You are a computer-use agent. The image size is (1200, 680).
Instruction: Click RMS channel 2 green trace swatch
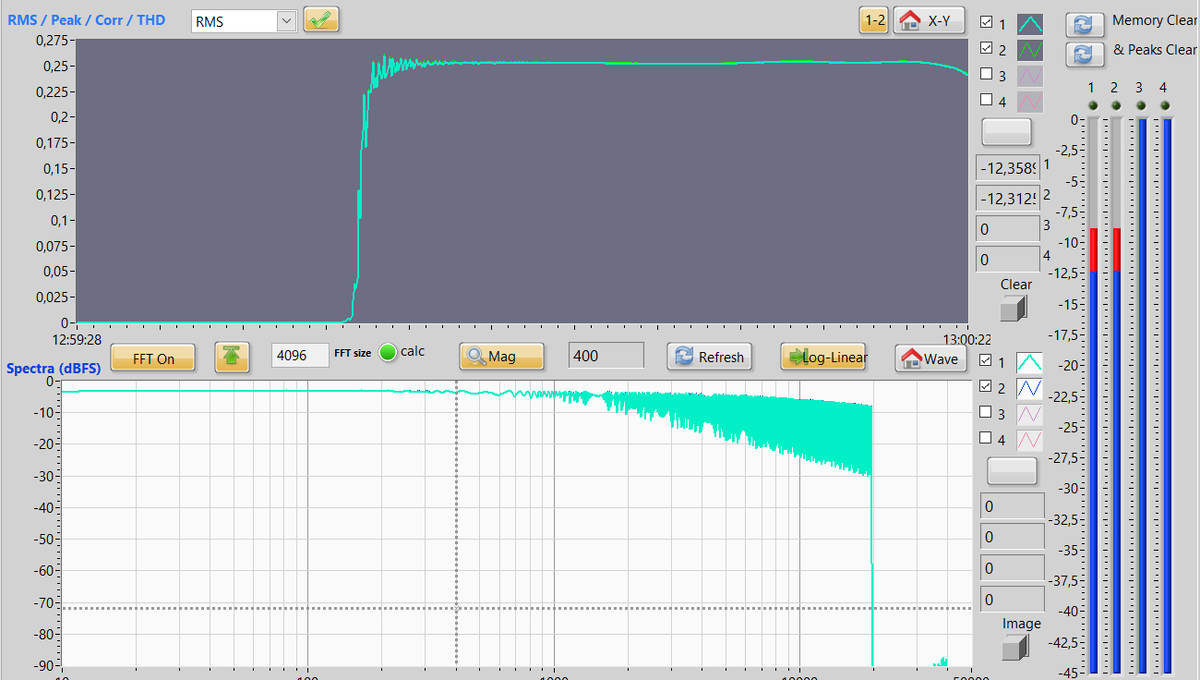pos(1030,49)
